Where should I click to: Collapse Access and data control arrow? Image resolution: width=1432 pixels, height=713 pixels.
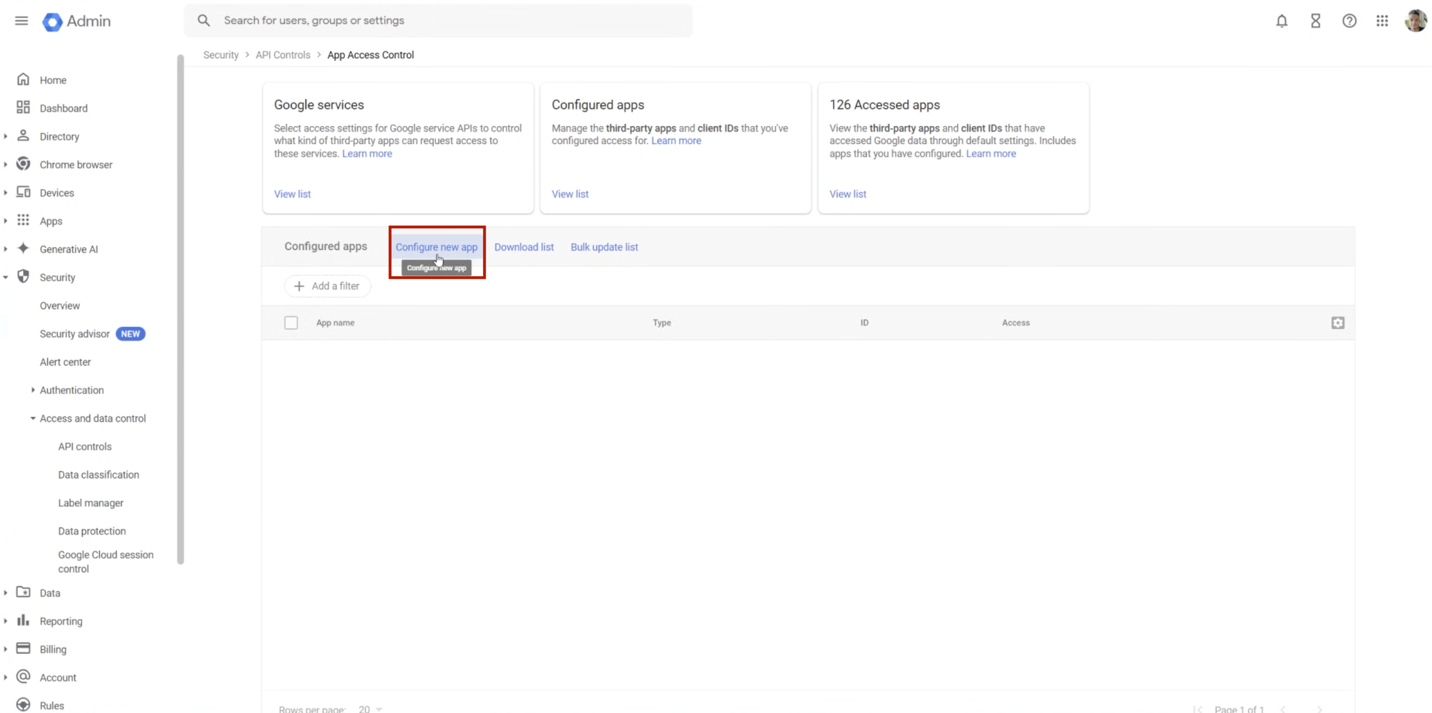(32, 419)
